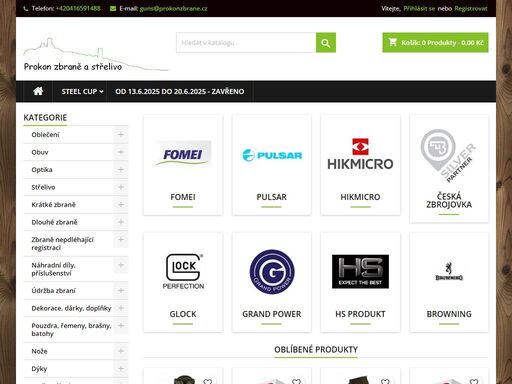The width and height of the screenshot is (512, 384).
Task: Open the Dýky category link
Action: pyautogui.click(x=39, y=368)
